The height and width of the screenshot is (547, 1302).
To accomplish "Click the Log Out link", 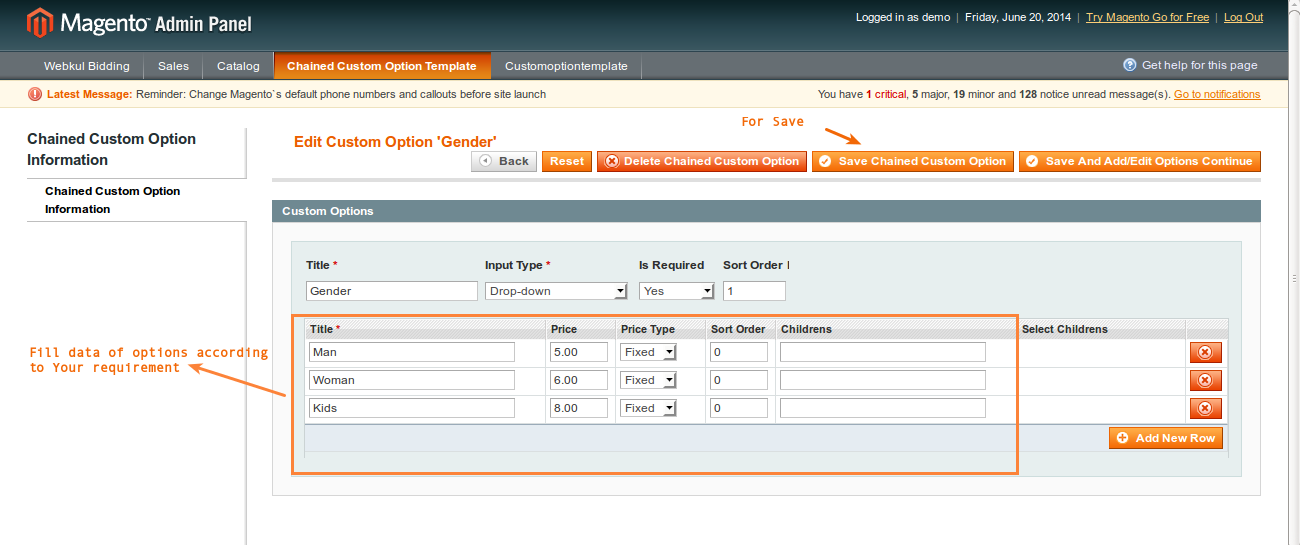I will click(1243, 17).
